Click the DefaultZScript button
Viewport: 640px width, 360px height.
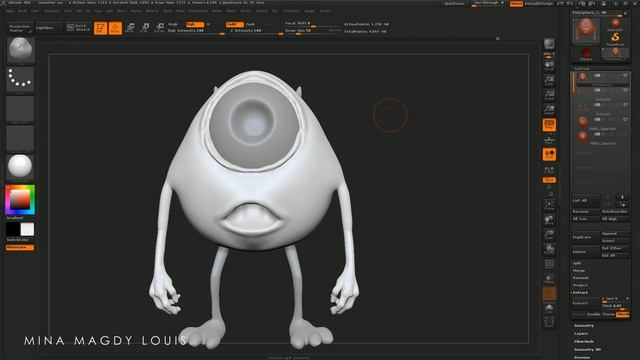pyautogui.click(x=539, y=4)
